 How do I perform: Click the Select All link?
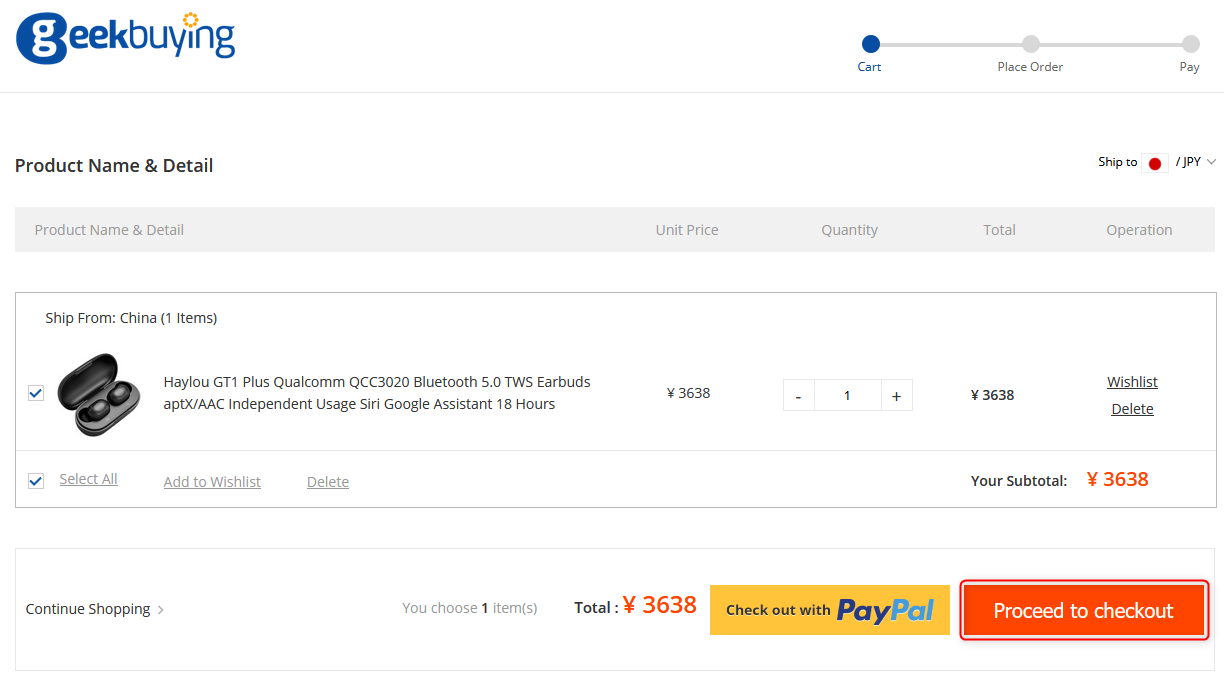point(88,479)
